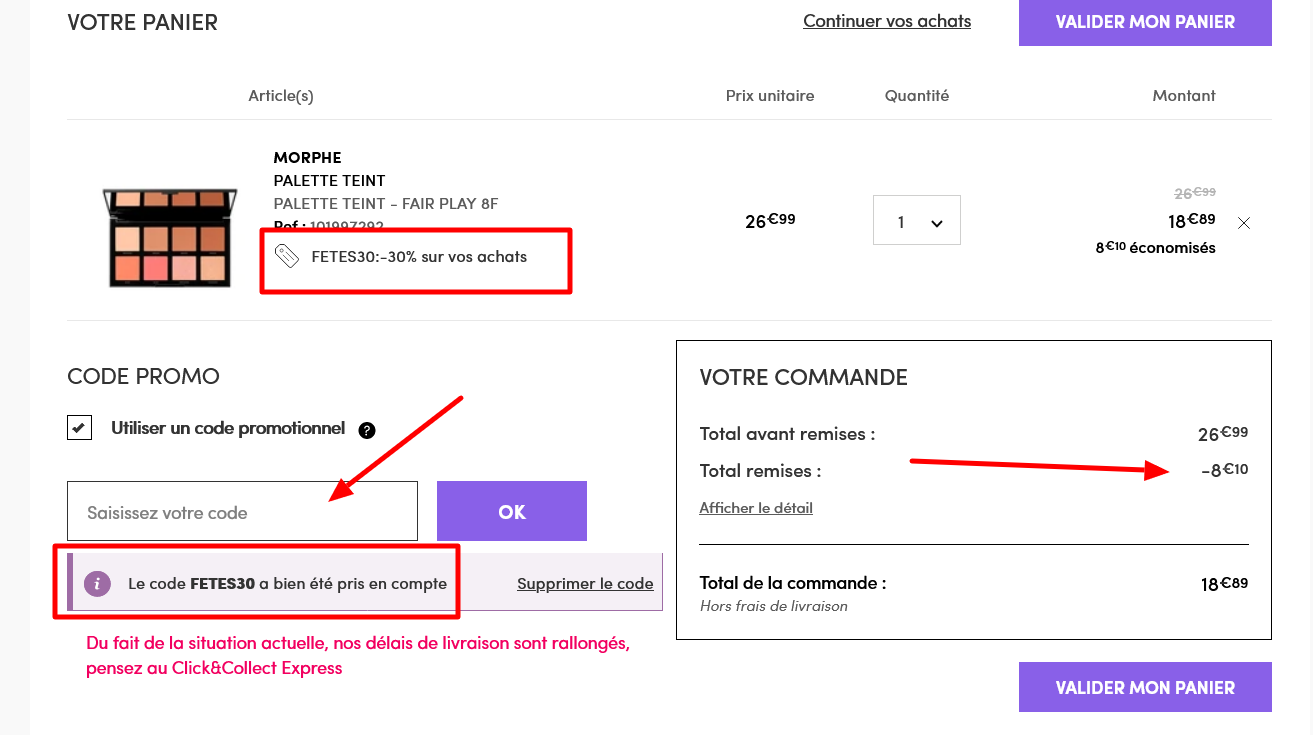Click the 'Palette Teint - Fair Play 8F' shade text
The height and width of the screenshot is (735, 1313).
385,204
